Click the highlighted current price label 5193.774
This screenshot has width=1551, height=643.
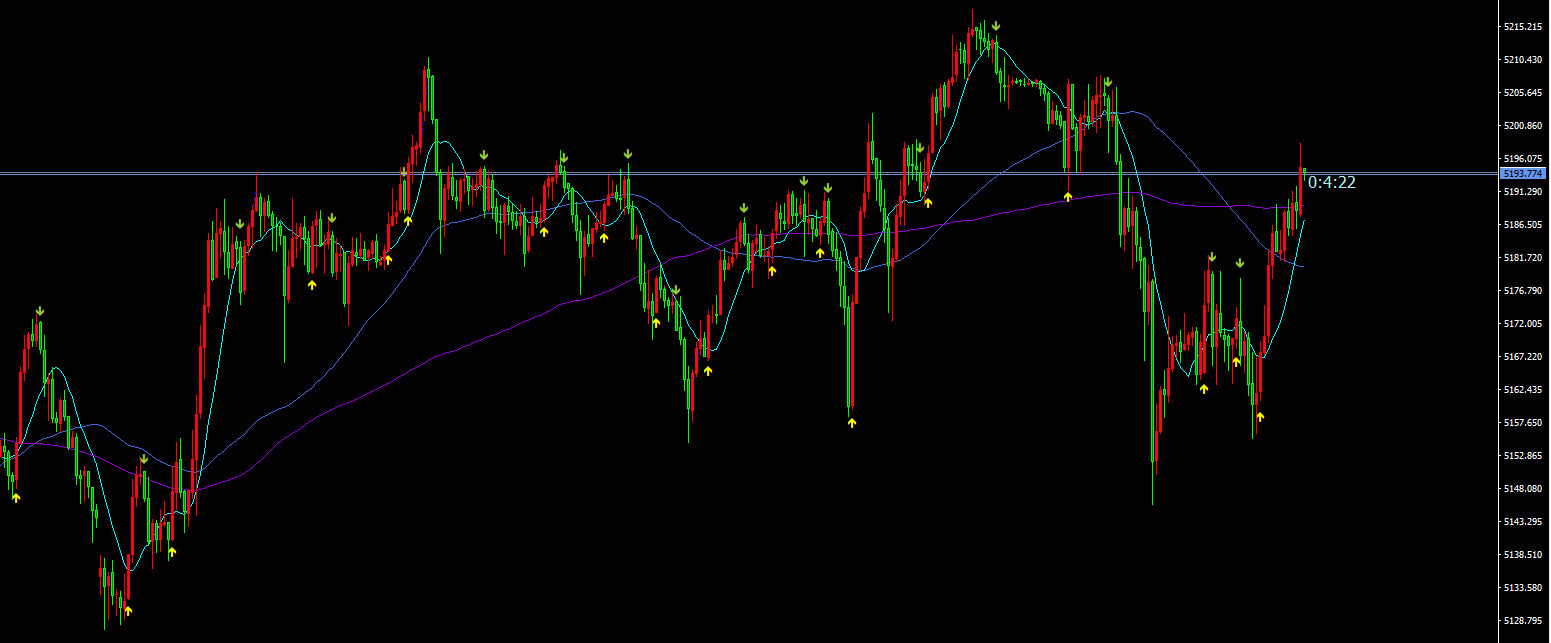click(1523, 174)
